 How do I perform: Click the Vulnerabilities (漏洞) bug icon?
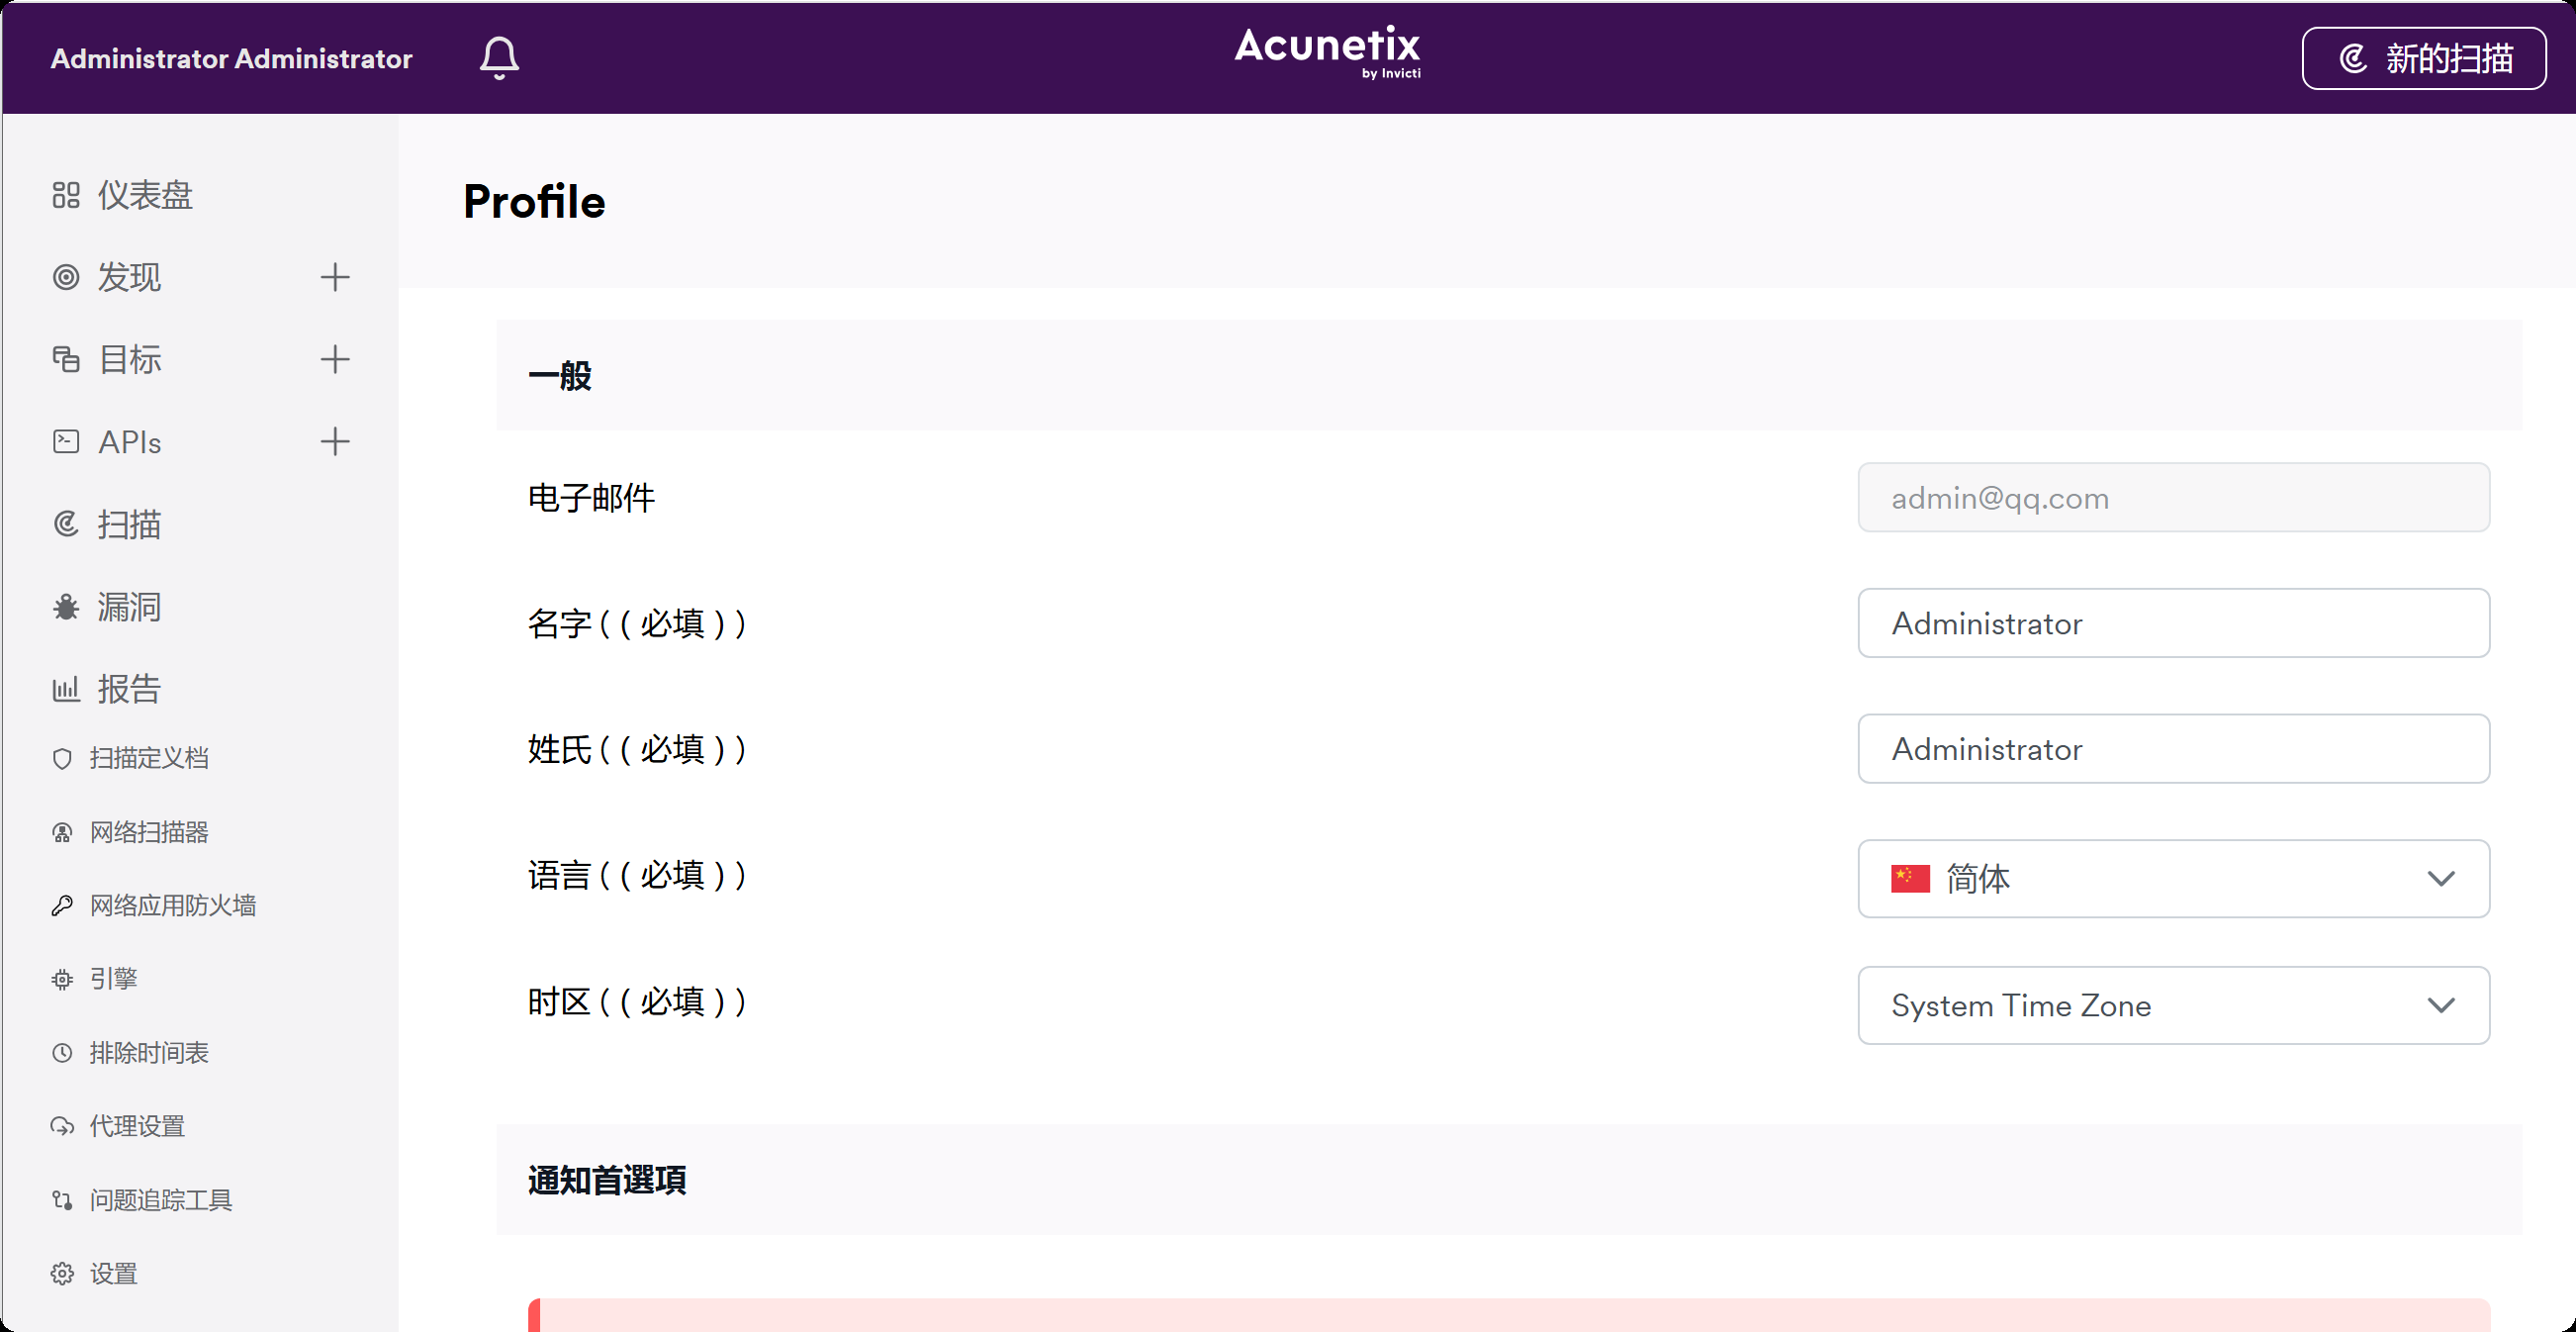tap(66, 607)
